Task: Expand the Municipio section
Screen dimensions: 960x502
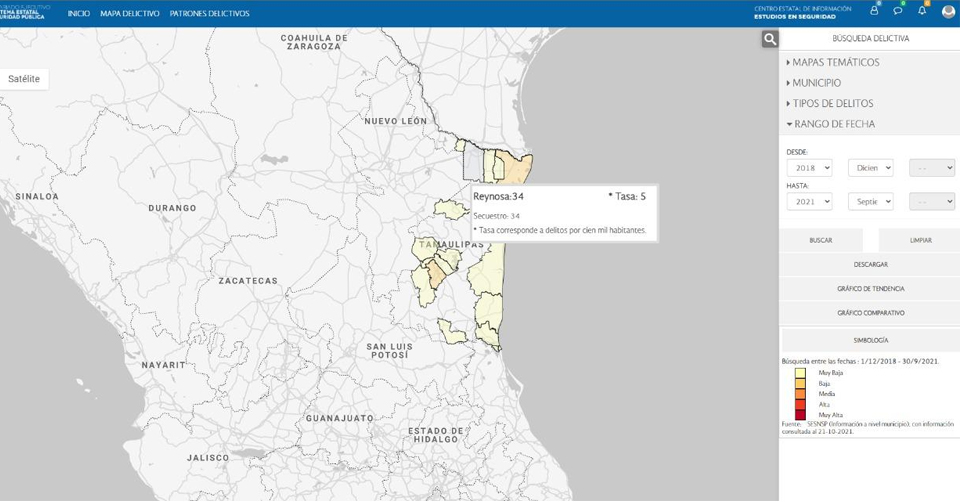Action: pyautogui.click(x=816, y=83)
